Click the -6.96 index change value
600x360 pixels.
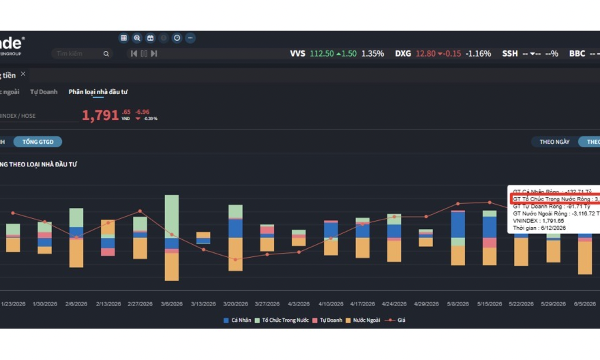tap(142, 112)
